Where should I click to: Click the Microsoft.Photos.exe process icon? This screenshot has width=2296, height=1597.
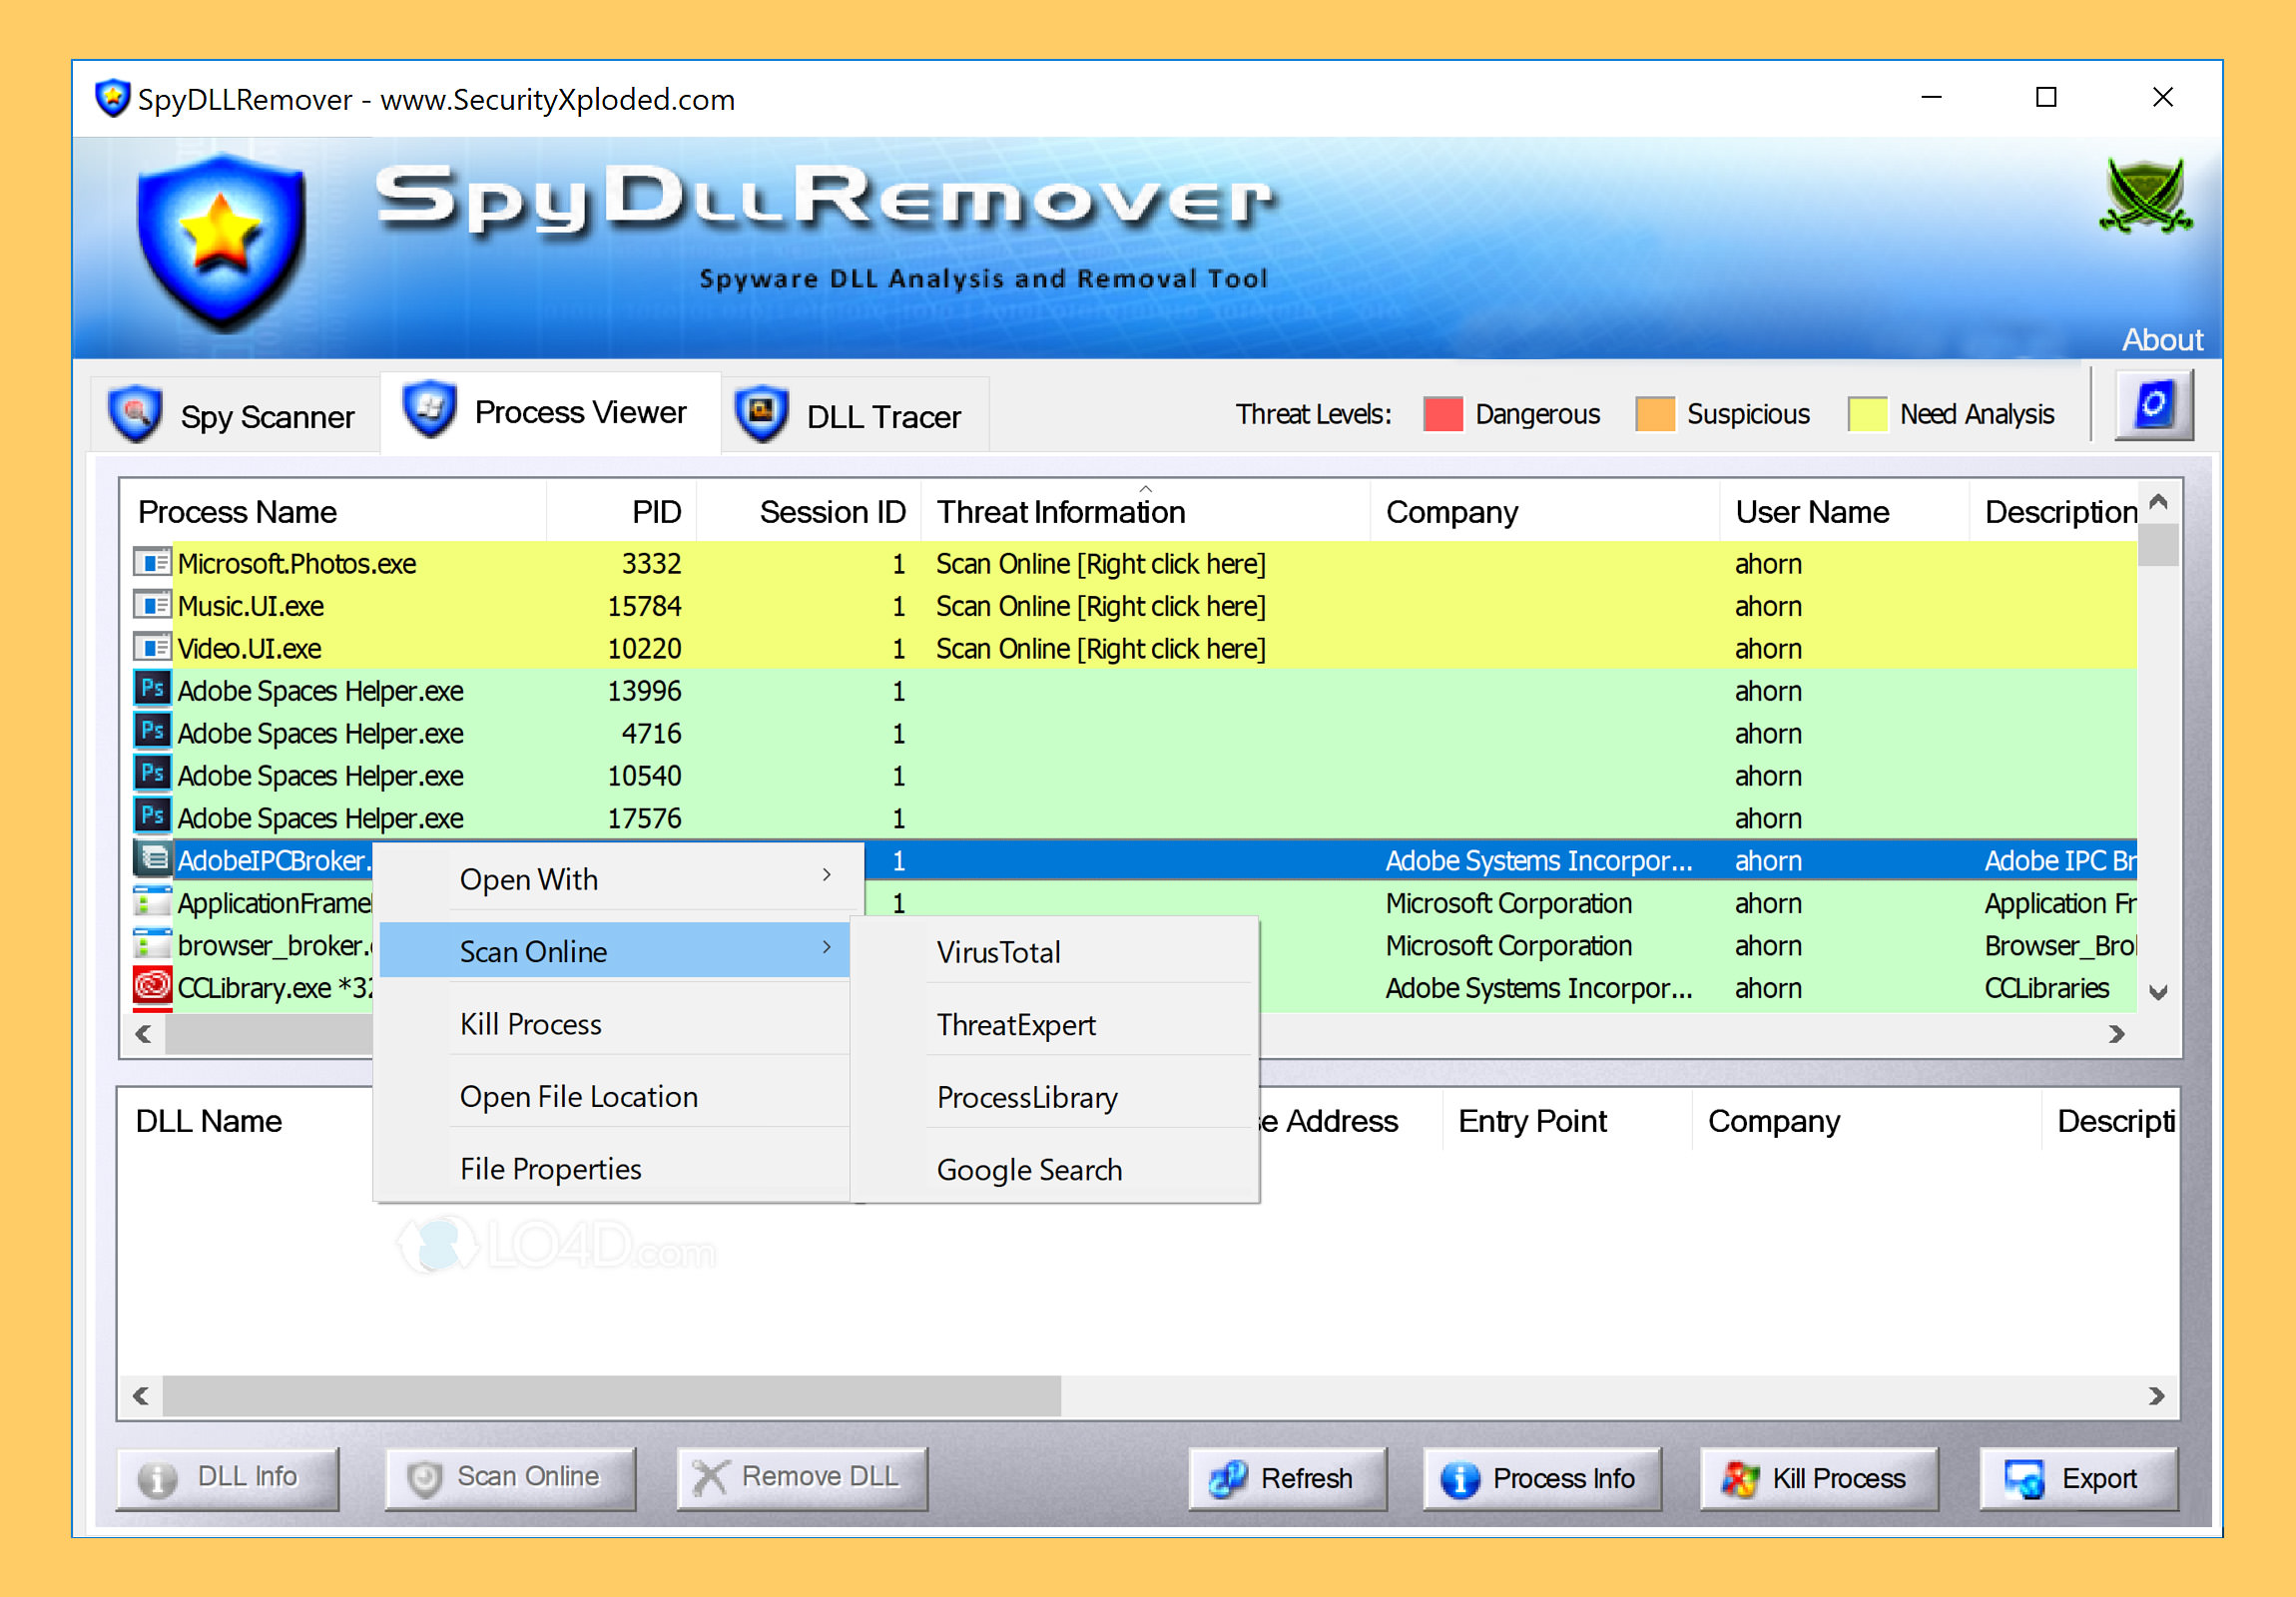point(152,563)
